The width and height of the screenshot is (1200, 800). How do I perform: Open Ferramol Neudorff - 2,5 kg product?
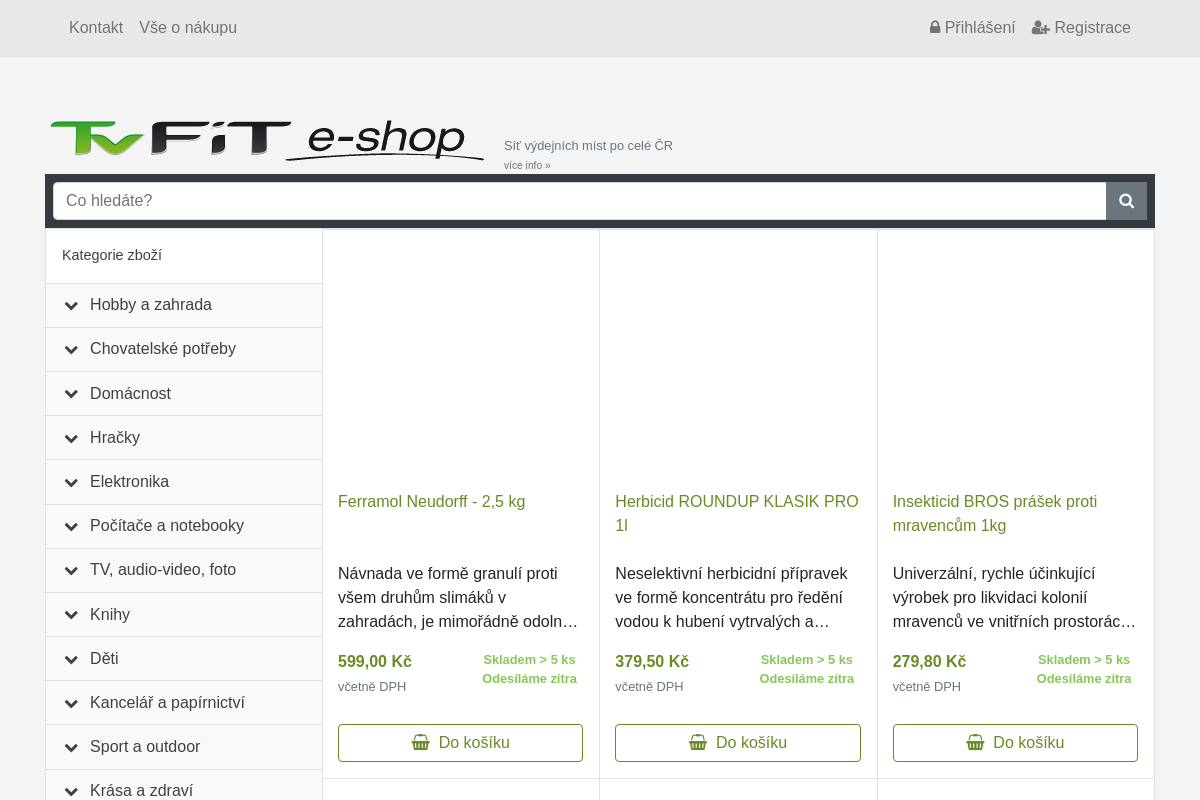click(431, 501)
